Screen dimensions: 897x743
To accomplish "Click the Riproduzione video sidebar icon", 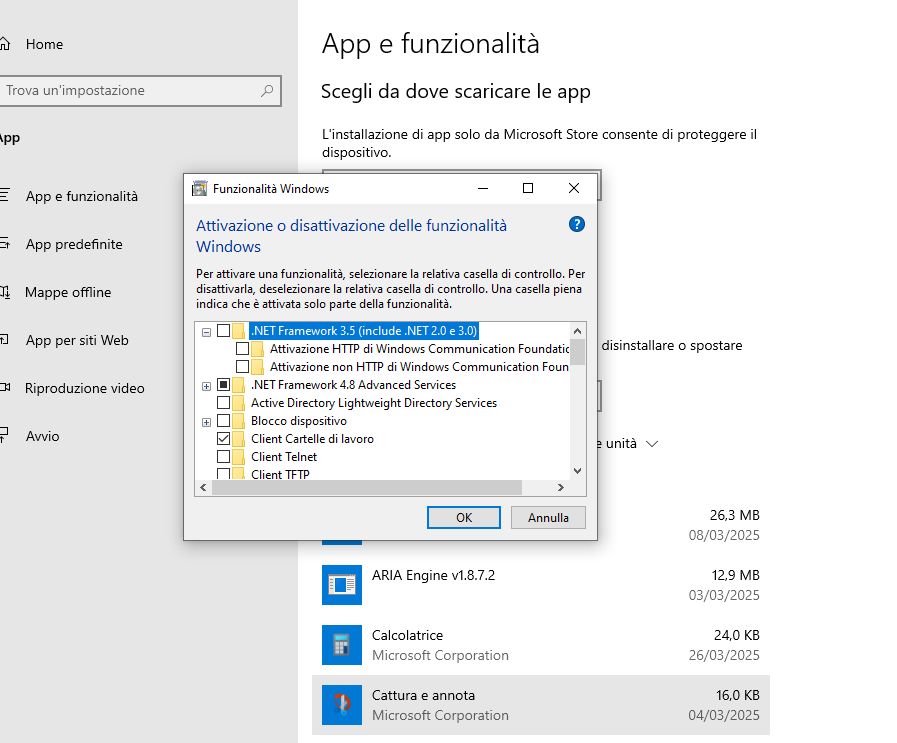I will coord(5,388).
